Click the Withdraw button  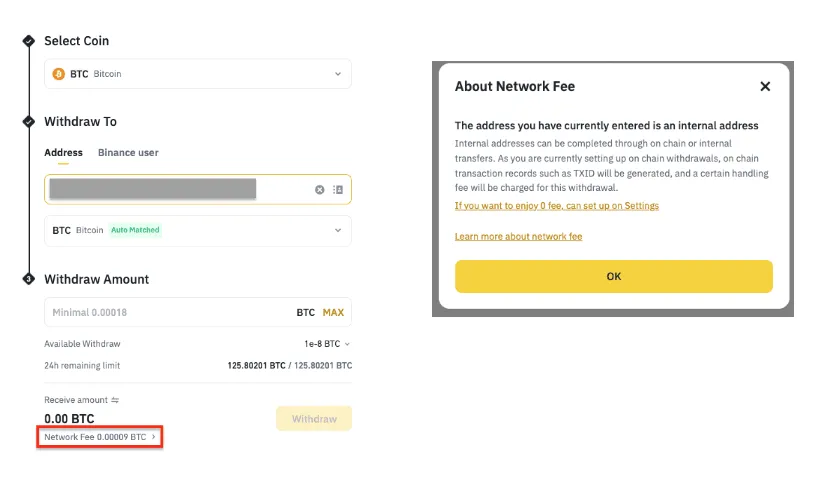[314, 419]
